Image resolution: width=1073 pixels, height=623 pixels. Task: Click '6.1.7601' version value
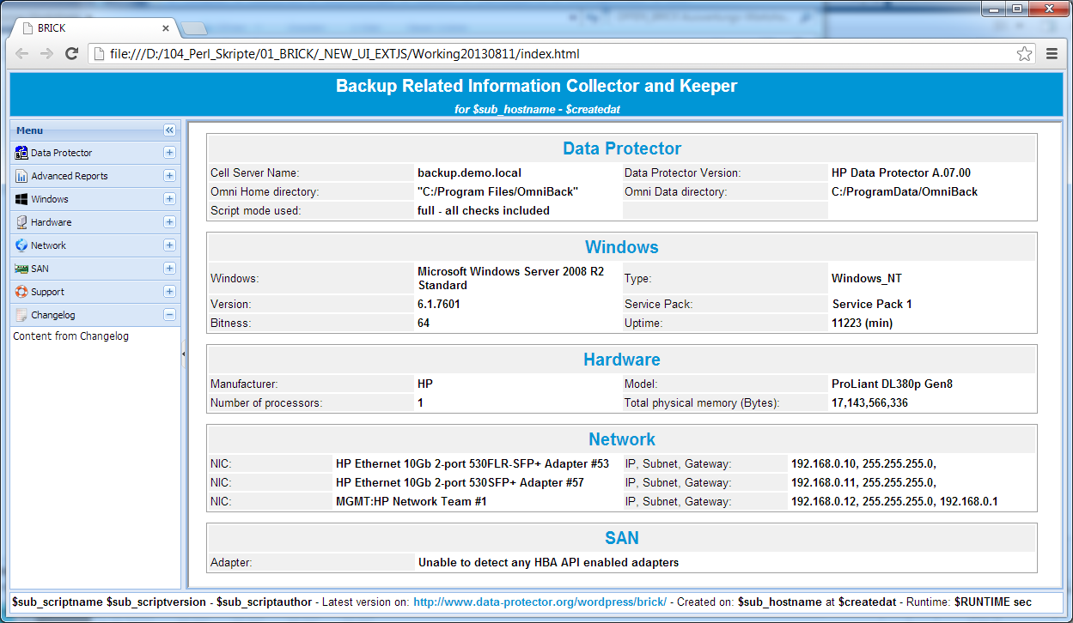point(439,304)
